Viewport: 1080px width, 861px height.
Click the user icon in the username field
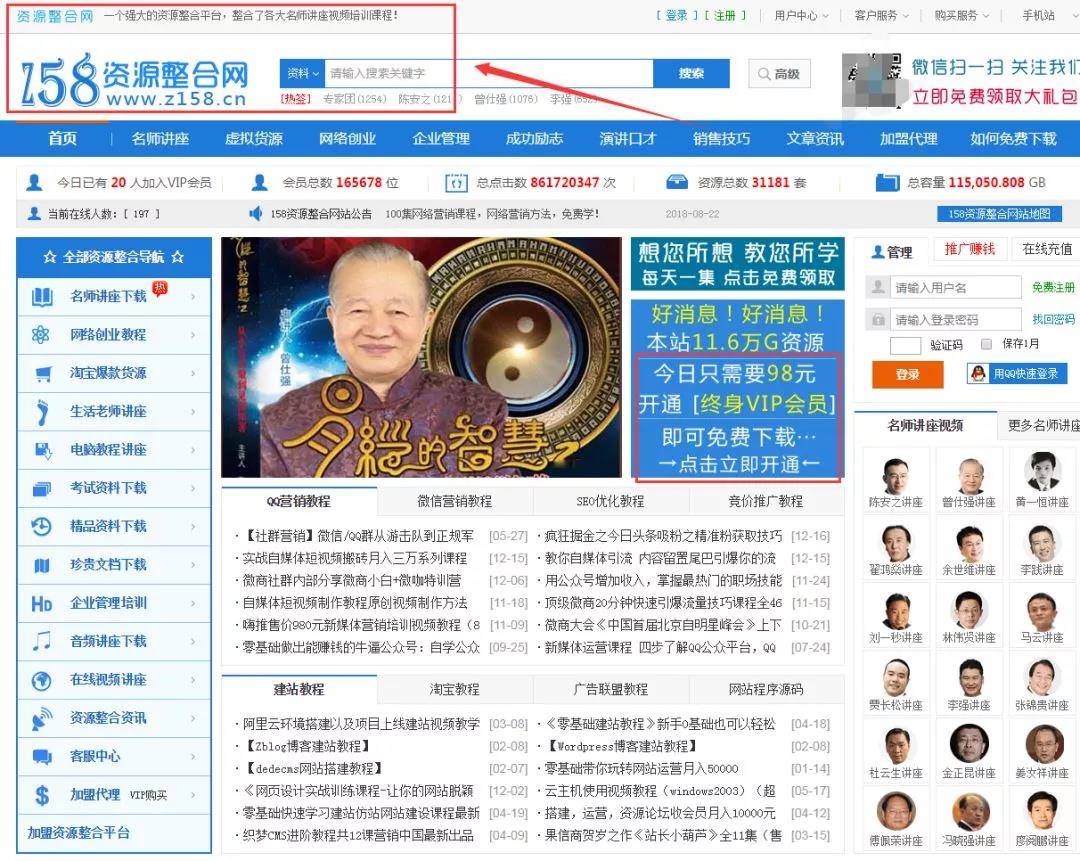(x=878, y=287)
